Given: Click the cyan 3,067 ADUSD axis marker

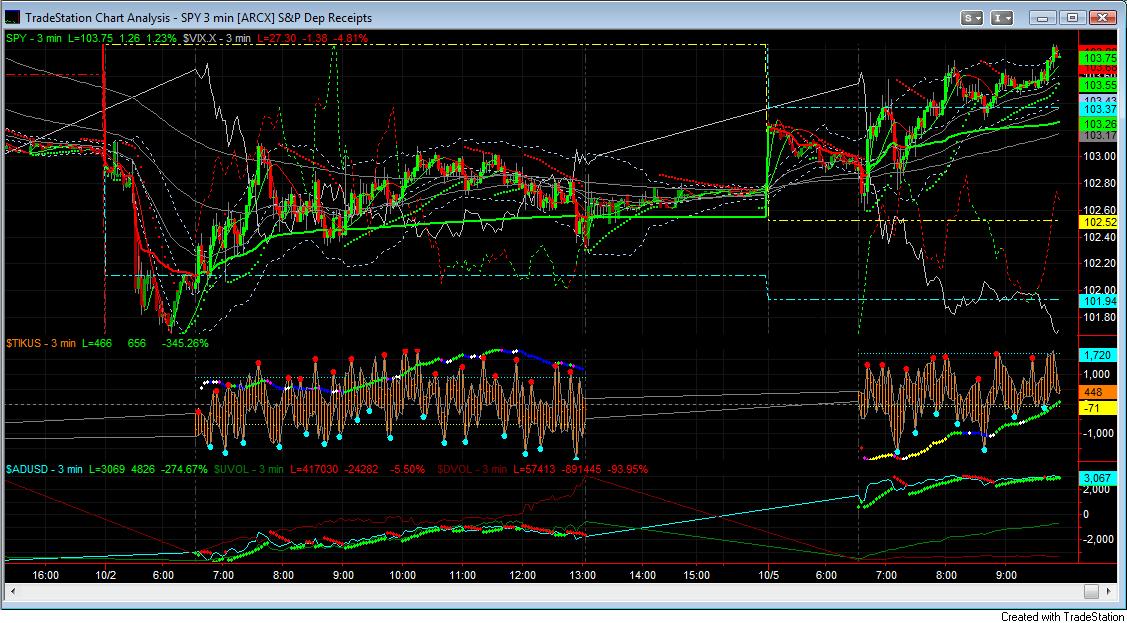Looking at the screenshot, I should point(1099,478).
